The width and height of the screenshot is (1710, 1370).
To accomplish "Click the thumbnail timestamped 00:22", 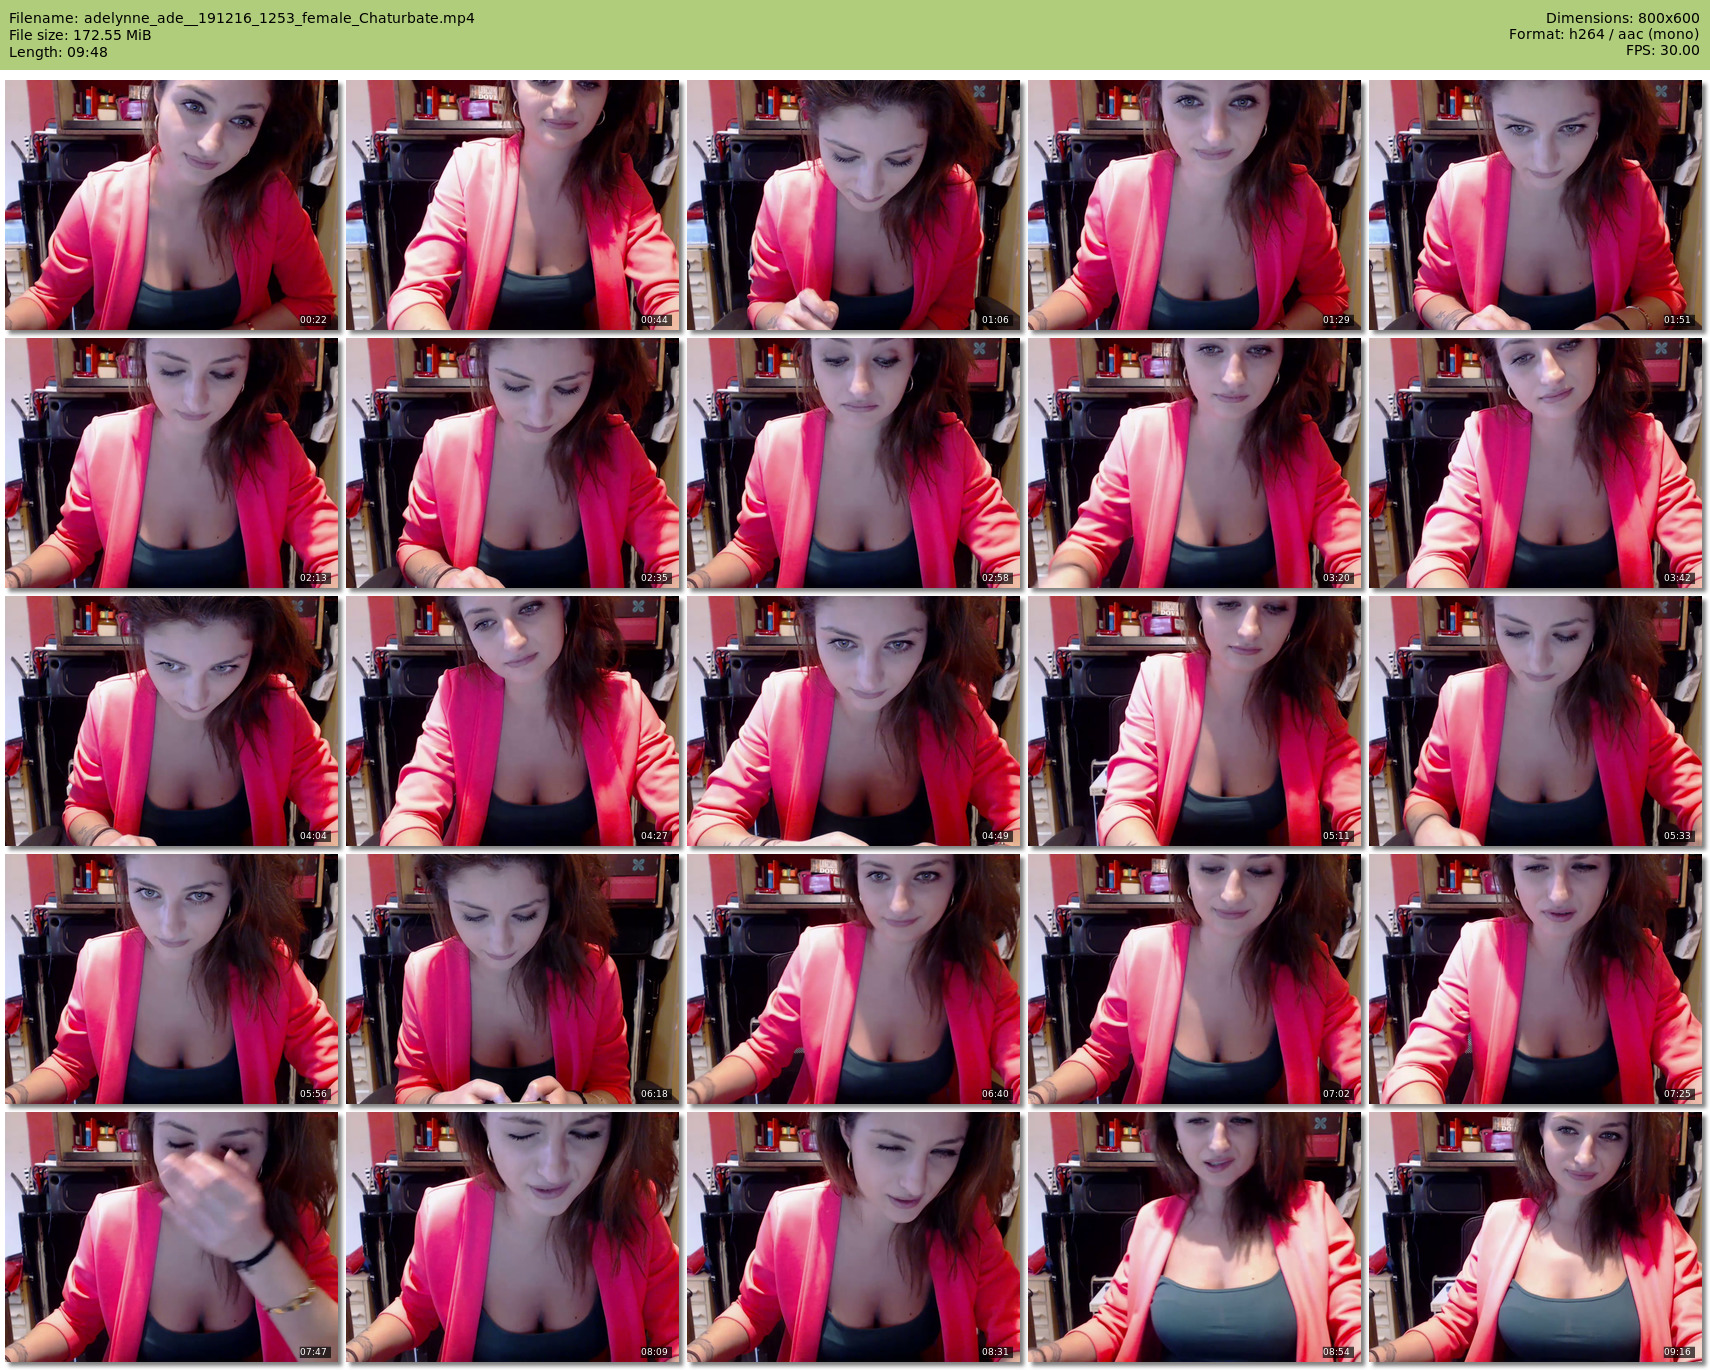I will 172,205.
